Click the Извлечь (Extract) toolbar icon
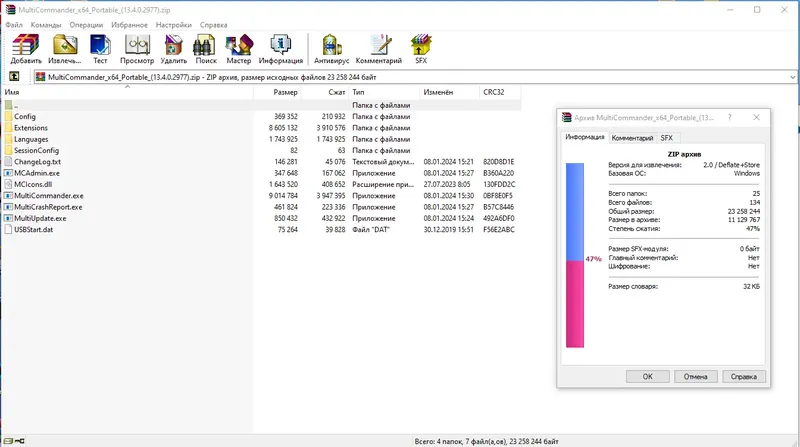Screen dimensions: 800x447 click(x=65, y=45)
